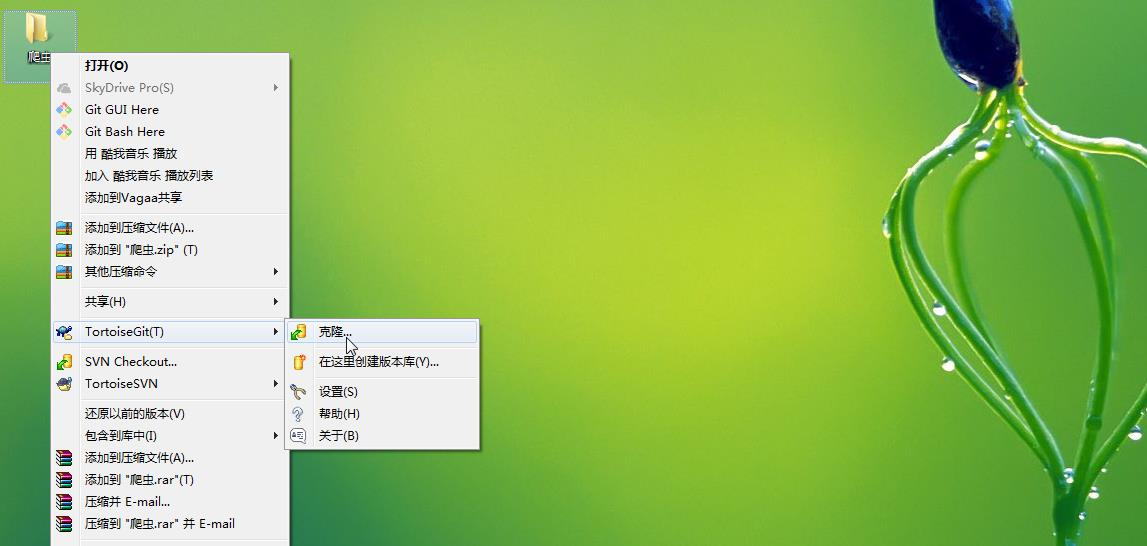Screen dimensions: 1147x546
Task: Click the archive icon beside 添加到压缩文件(A)... above 爬虫.zip
Action: pyautogui.click(x=64, y=228)
